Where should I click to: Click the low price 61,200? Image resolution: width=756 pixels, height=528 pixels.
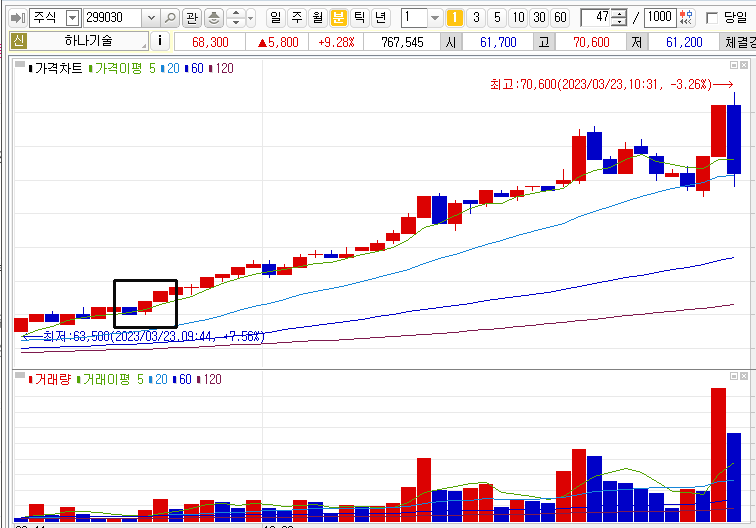(x=684, y=42)
